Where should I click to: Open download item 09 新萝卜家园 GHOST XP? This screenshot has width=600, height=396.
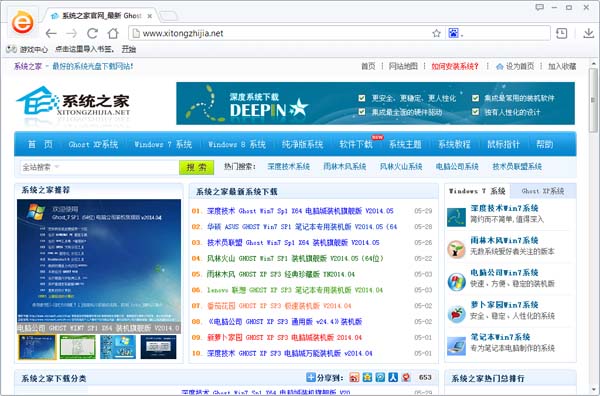tap(284, 337)
